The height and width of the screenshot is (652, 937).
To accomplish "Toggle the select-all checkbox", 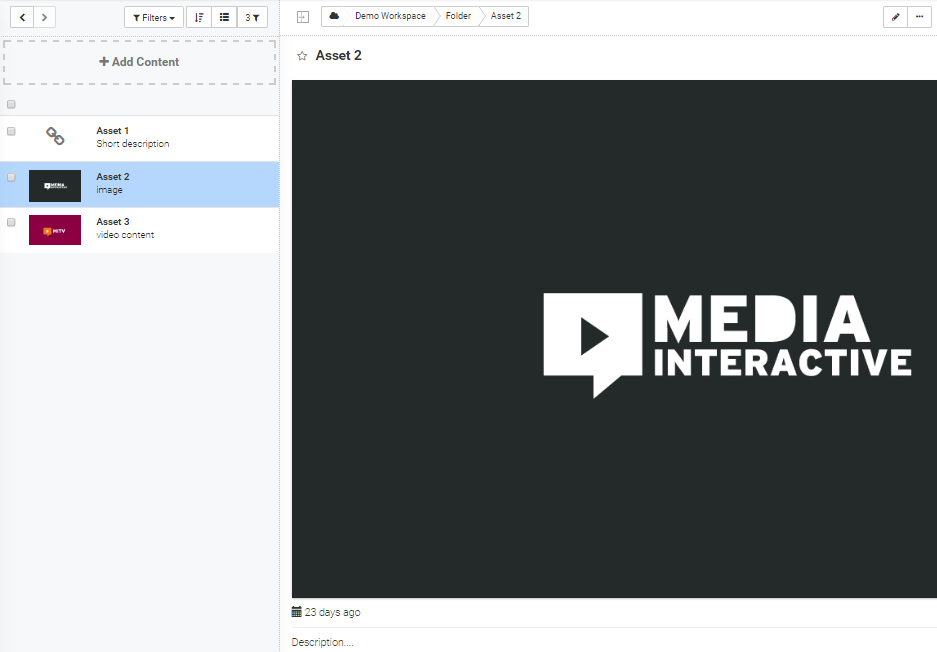I will point(11,104).
